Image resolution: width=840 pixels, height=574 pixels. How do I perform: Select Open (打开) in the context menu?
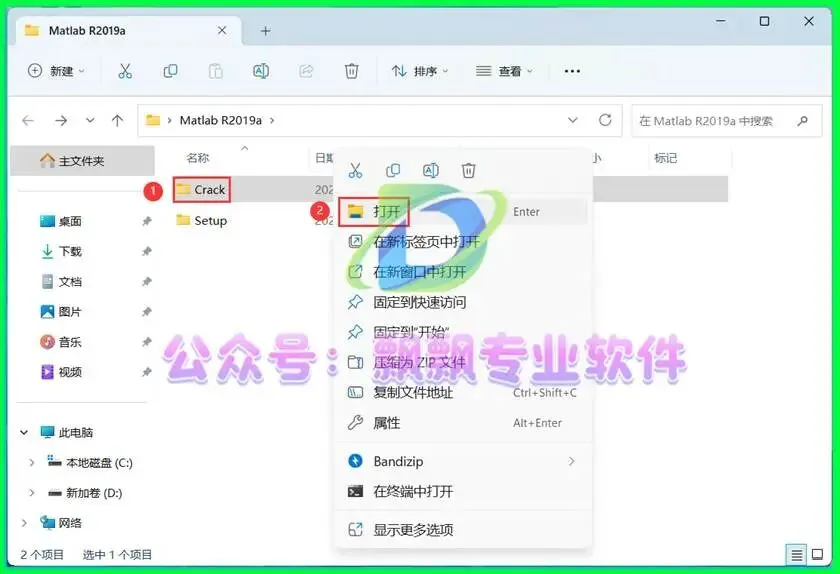pos(463,212)
